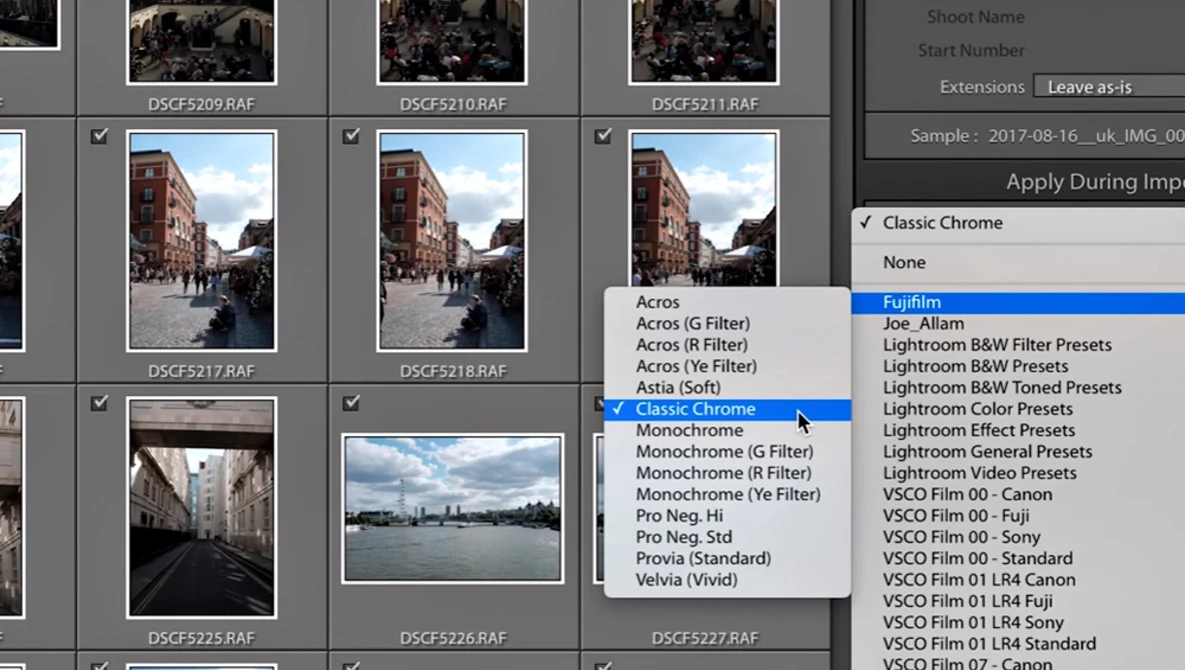Choose the Velvia (Vivid) preset
This screenshot has height=670, width=1185.
tap(727, 580)
